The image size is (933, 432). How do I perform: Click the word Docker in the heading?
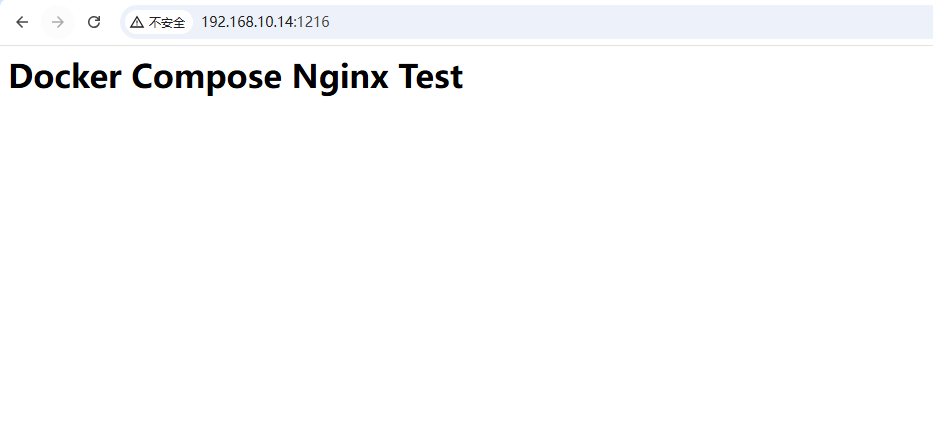tap(65, 77)
